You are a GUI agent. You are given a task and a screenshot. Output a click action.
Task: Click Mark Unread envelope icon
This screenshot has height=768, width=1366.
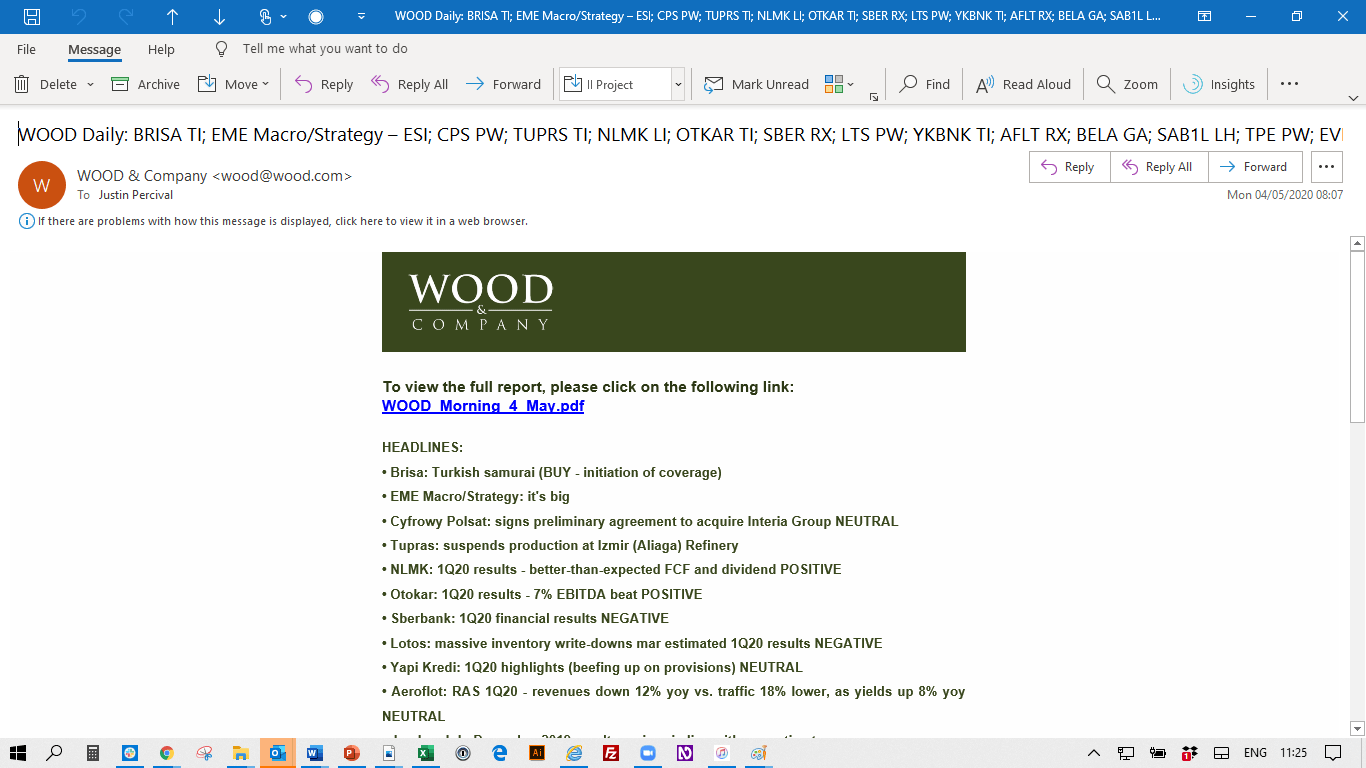pos(714,84)
